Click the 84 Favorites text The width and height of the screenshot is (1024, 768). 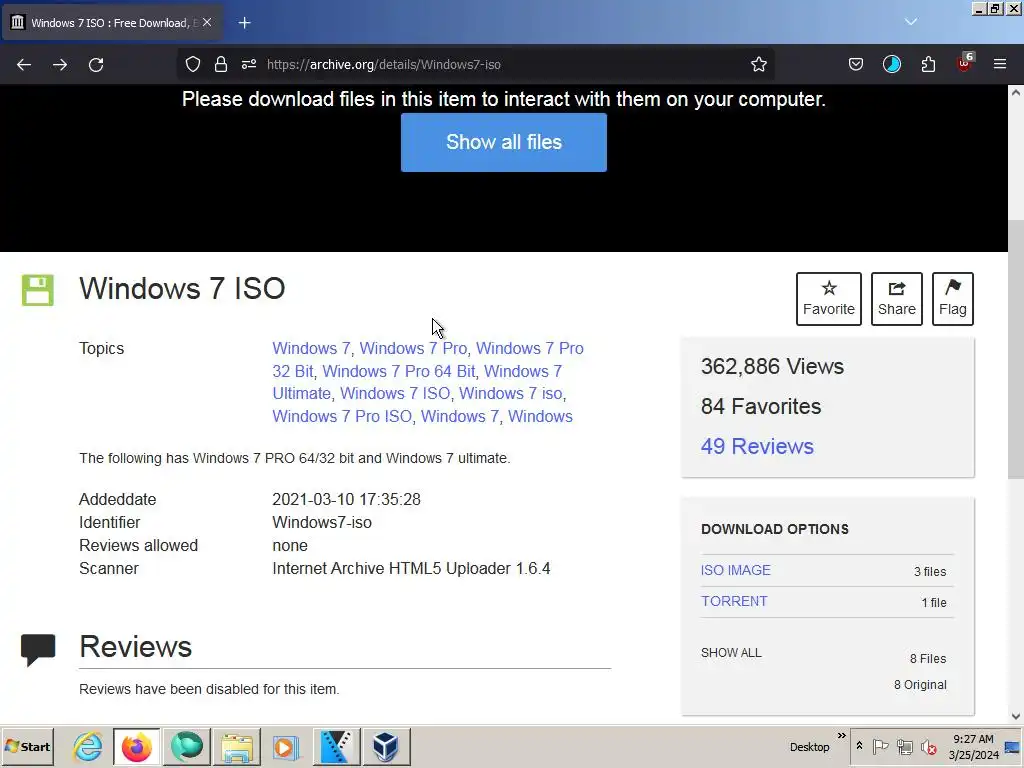point(761,406)
